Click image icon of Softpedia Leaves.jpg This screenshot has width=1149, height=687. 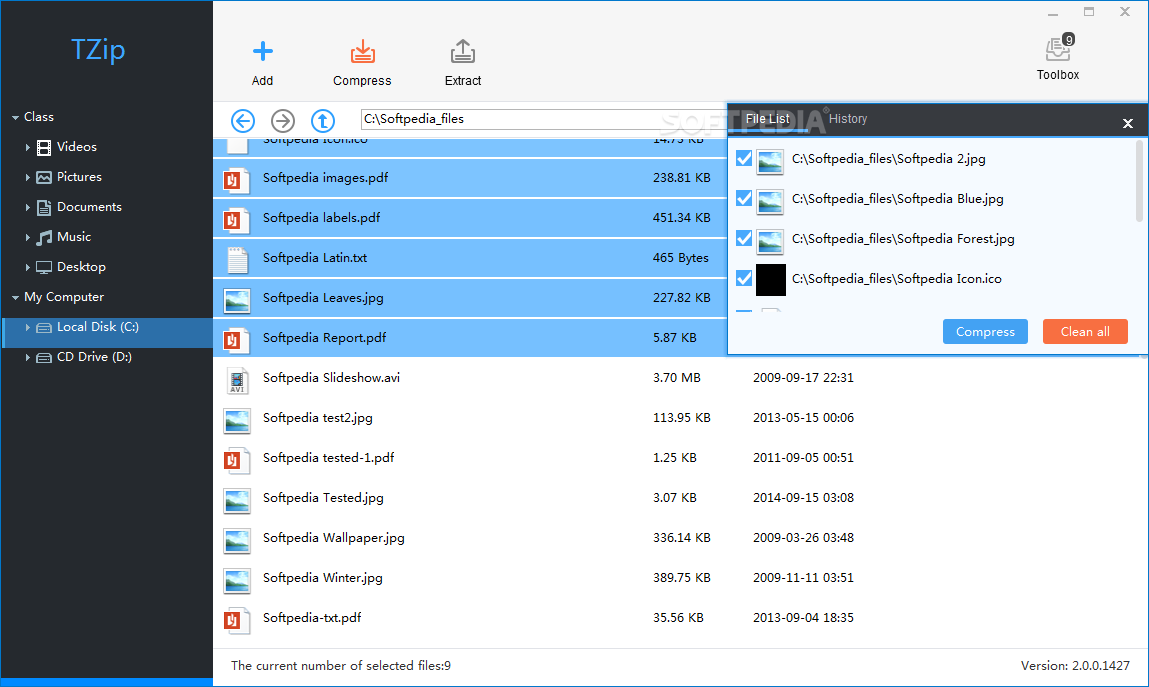click(237, 300)
